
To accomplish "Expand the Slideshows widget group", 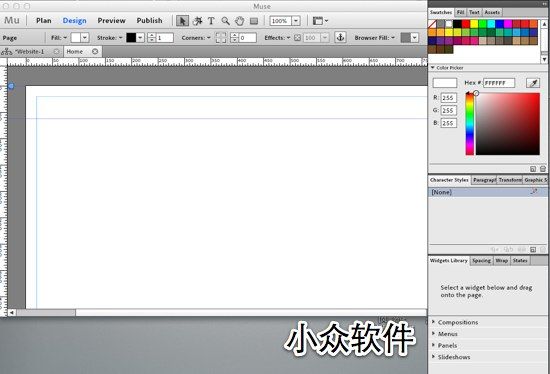I will click(434, 356).
